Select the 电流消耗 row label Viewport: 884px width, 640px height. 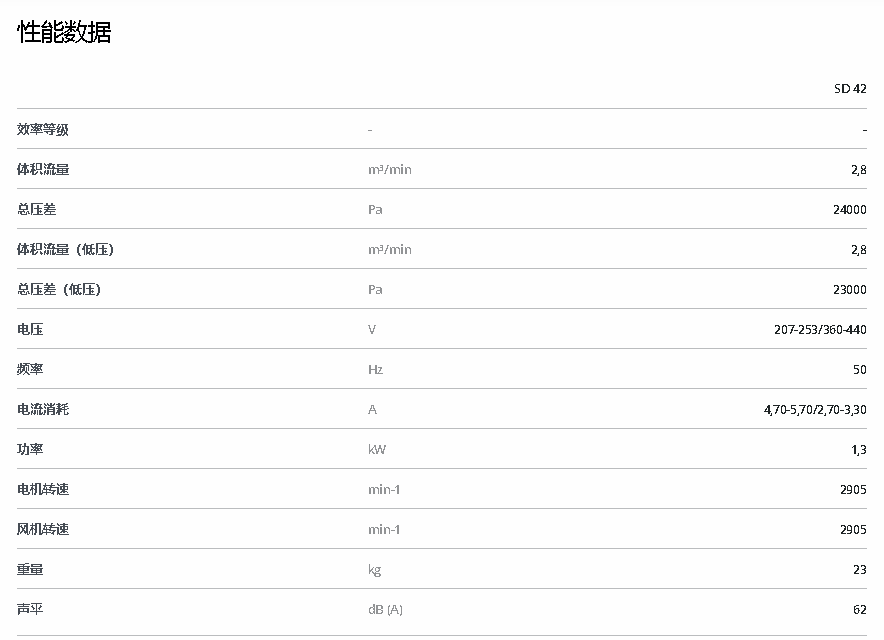43,409
